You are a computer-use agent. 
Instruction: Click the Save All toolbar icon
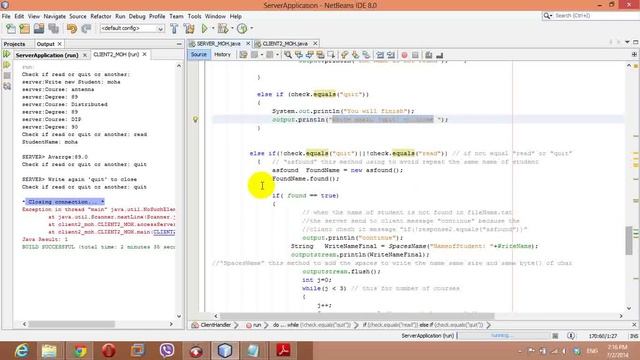point(53,29)
